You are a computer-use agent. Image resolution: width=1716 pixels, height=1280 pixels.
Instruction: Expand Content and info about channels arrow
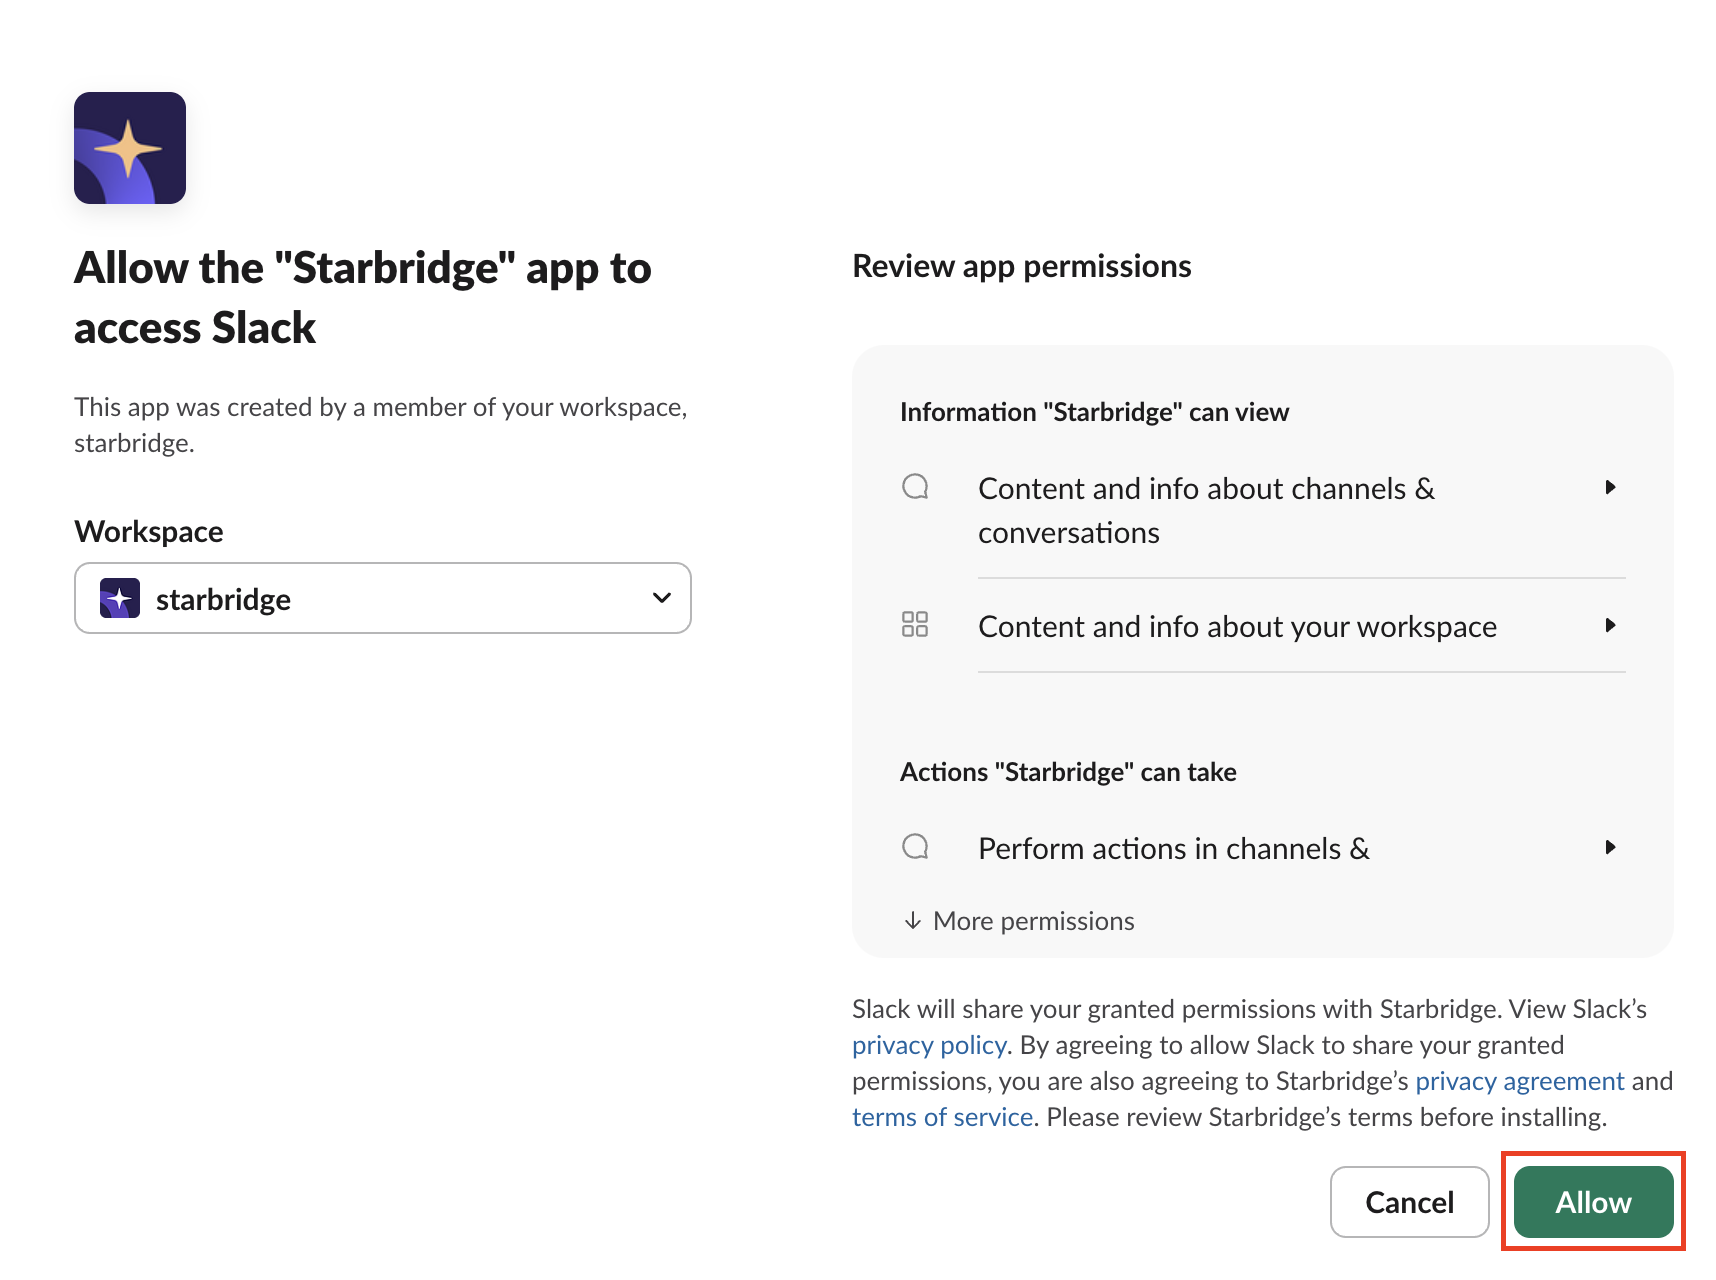tap(1610, 487)
